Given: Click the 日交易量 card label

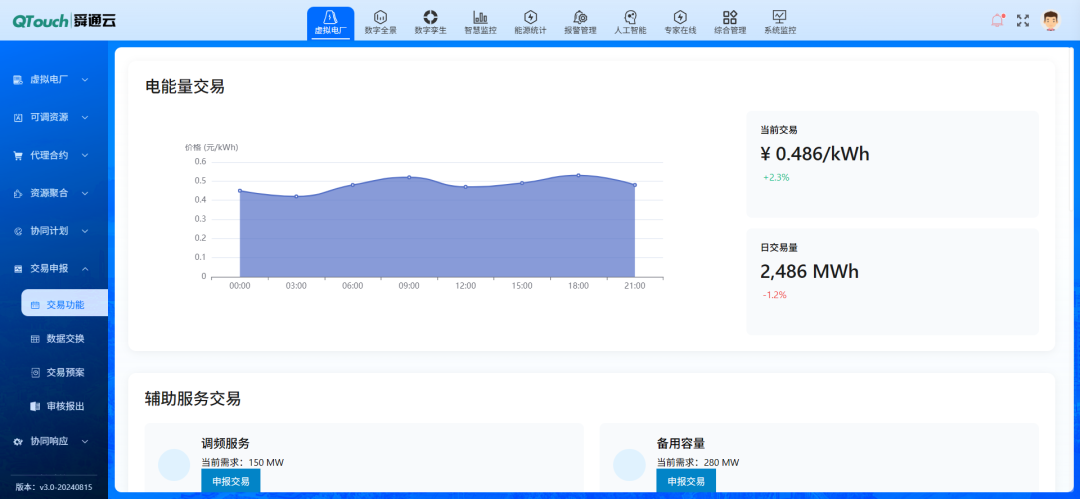Looking at the screenshot, I should pyautogui.click(x=779, y=247).
